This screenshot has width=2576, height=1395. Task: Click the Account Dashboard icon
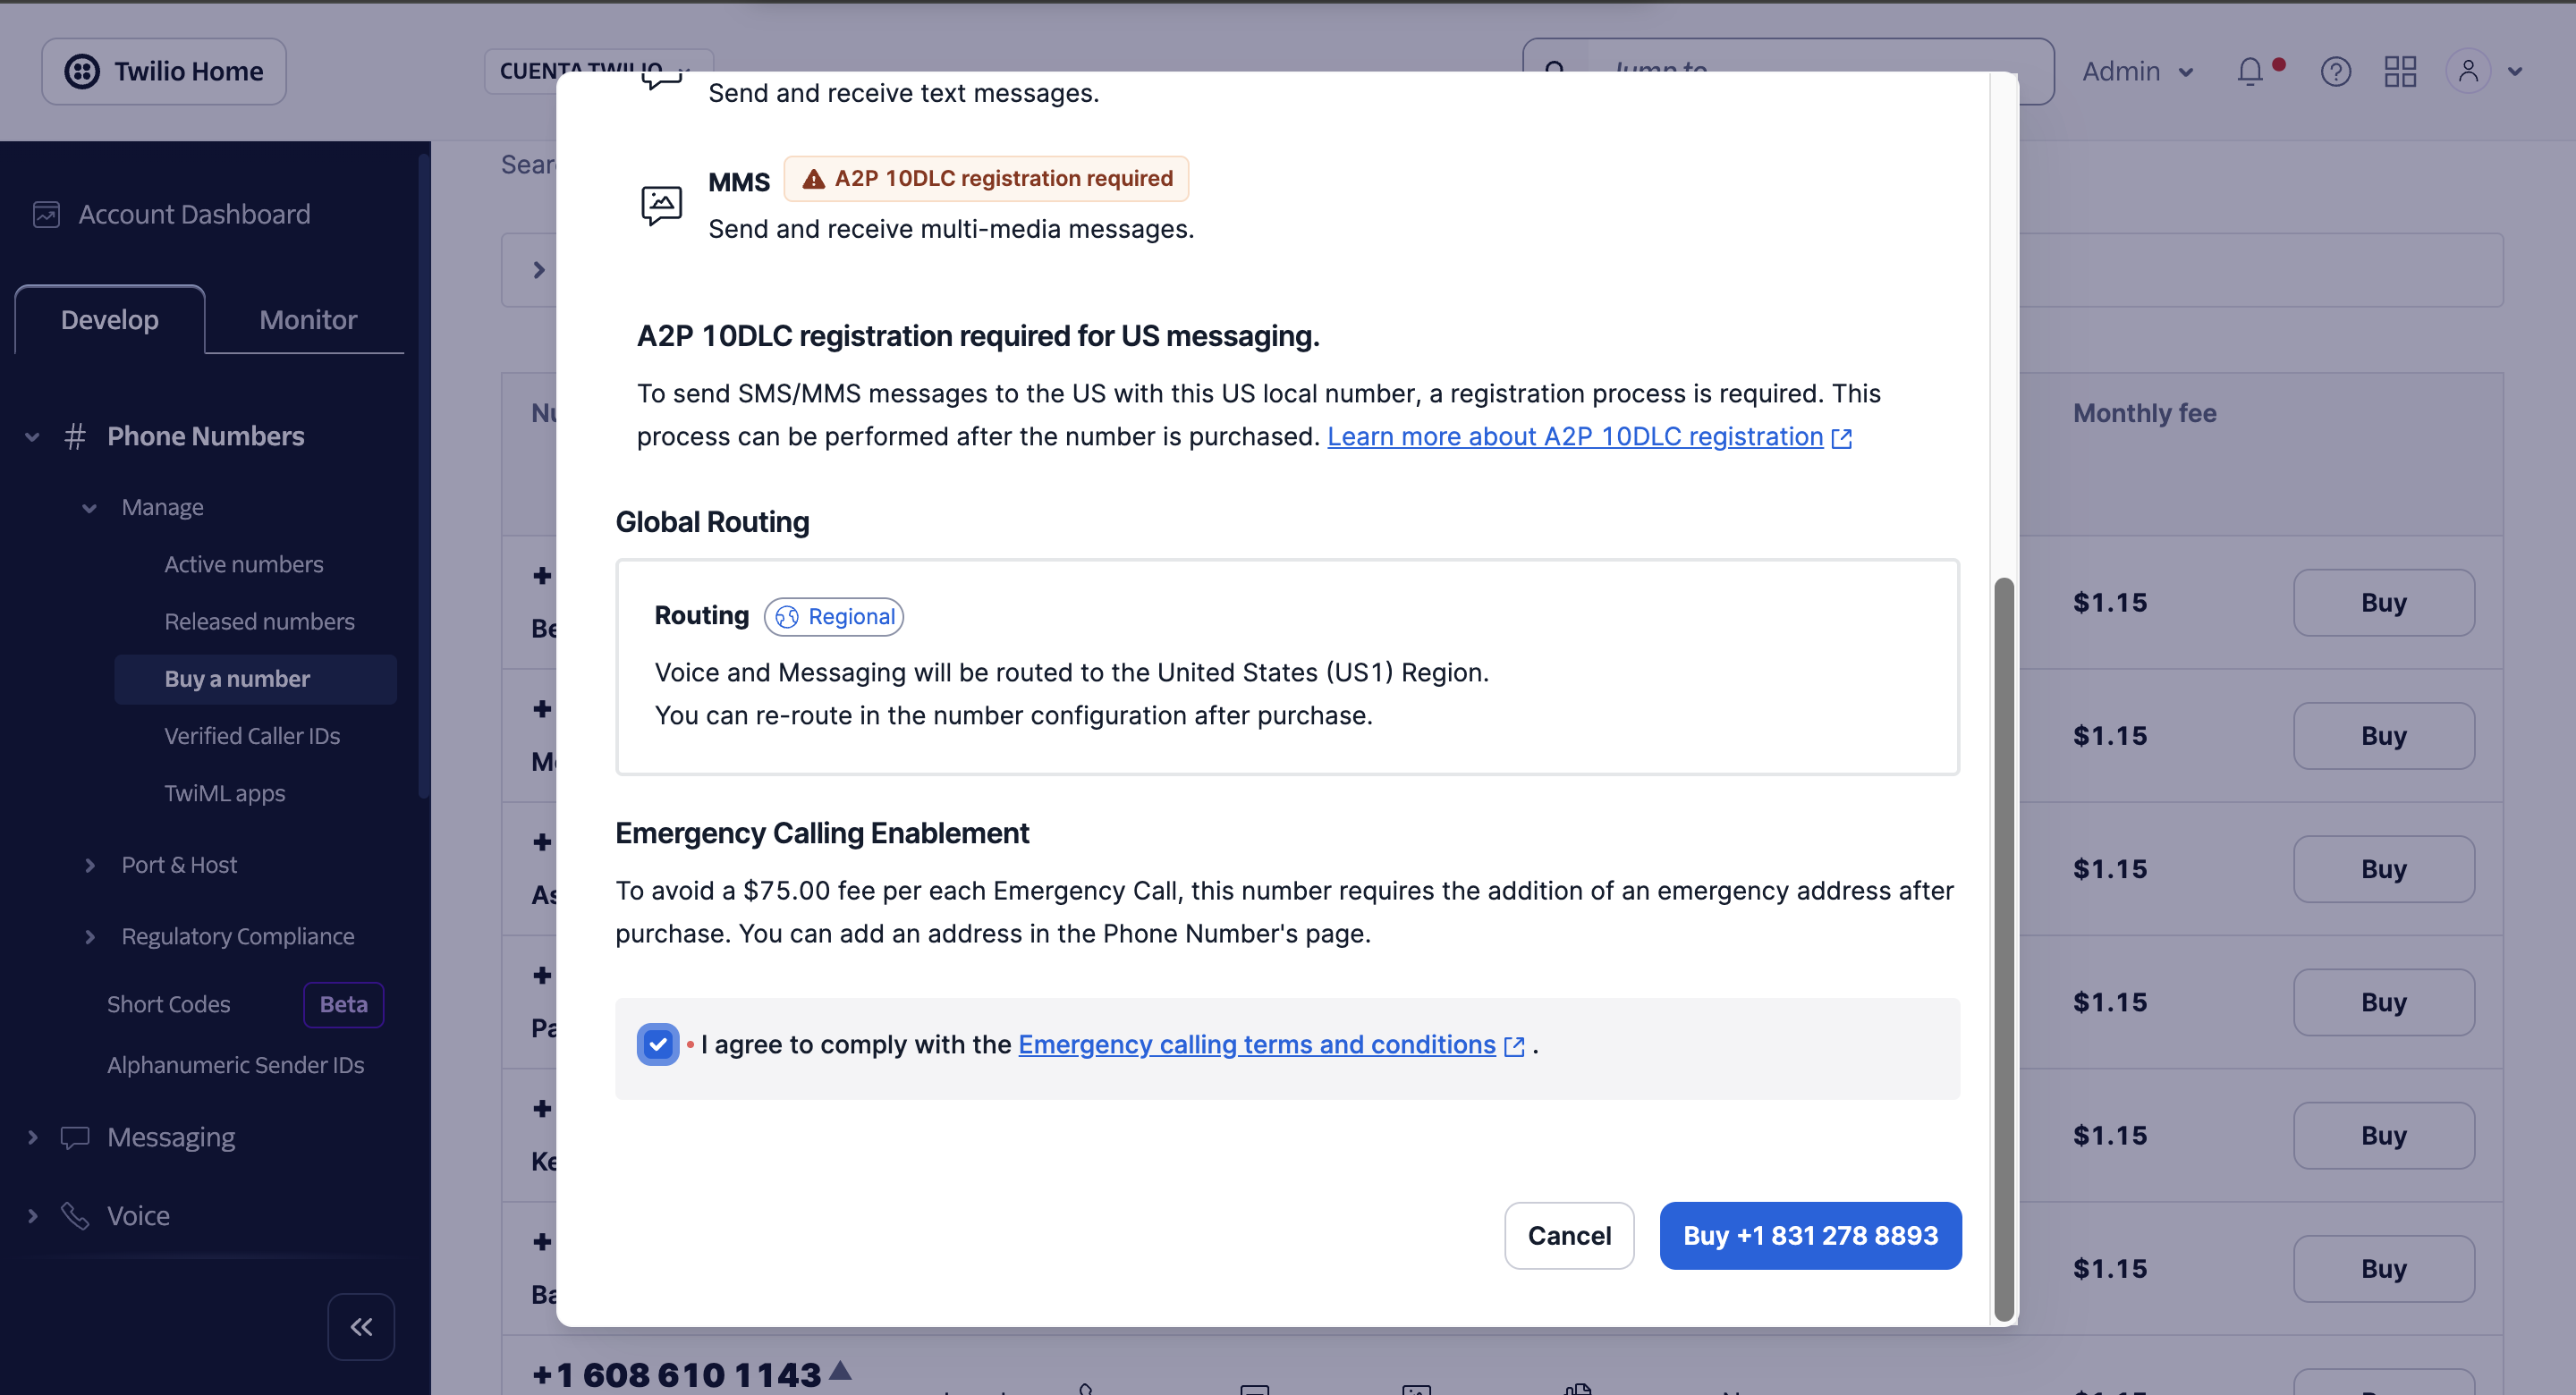[47, 214]
